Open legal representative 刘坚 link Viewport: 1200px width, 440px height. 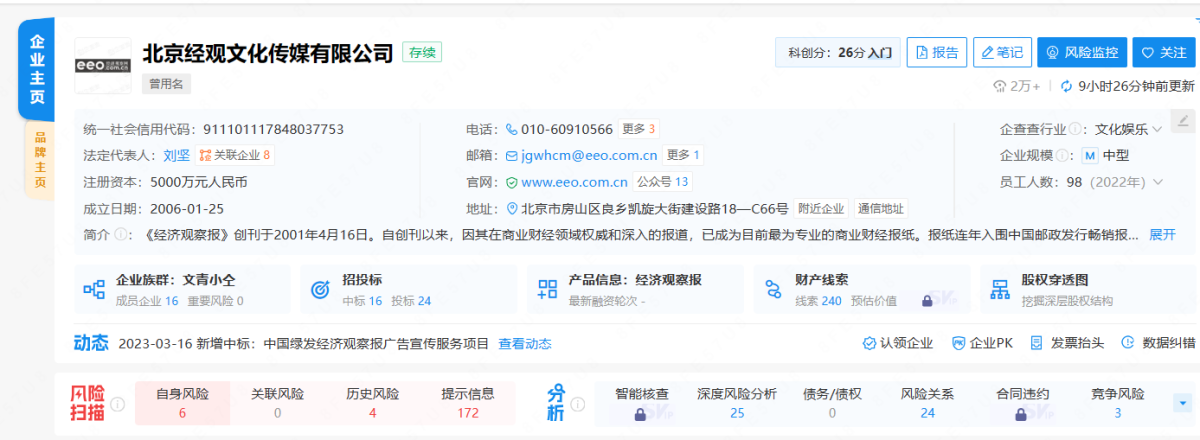176,155
